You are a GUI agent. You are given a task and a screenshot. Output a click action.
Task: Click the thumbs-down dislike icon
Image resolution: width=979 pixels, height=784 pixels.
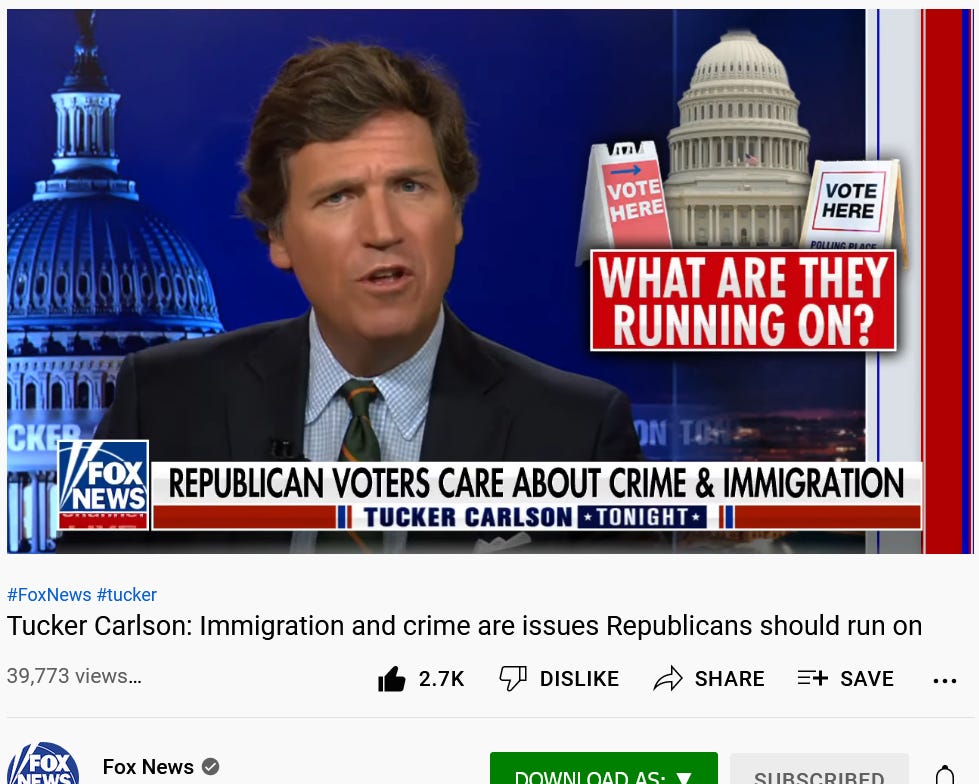point(513,679)
